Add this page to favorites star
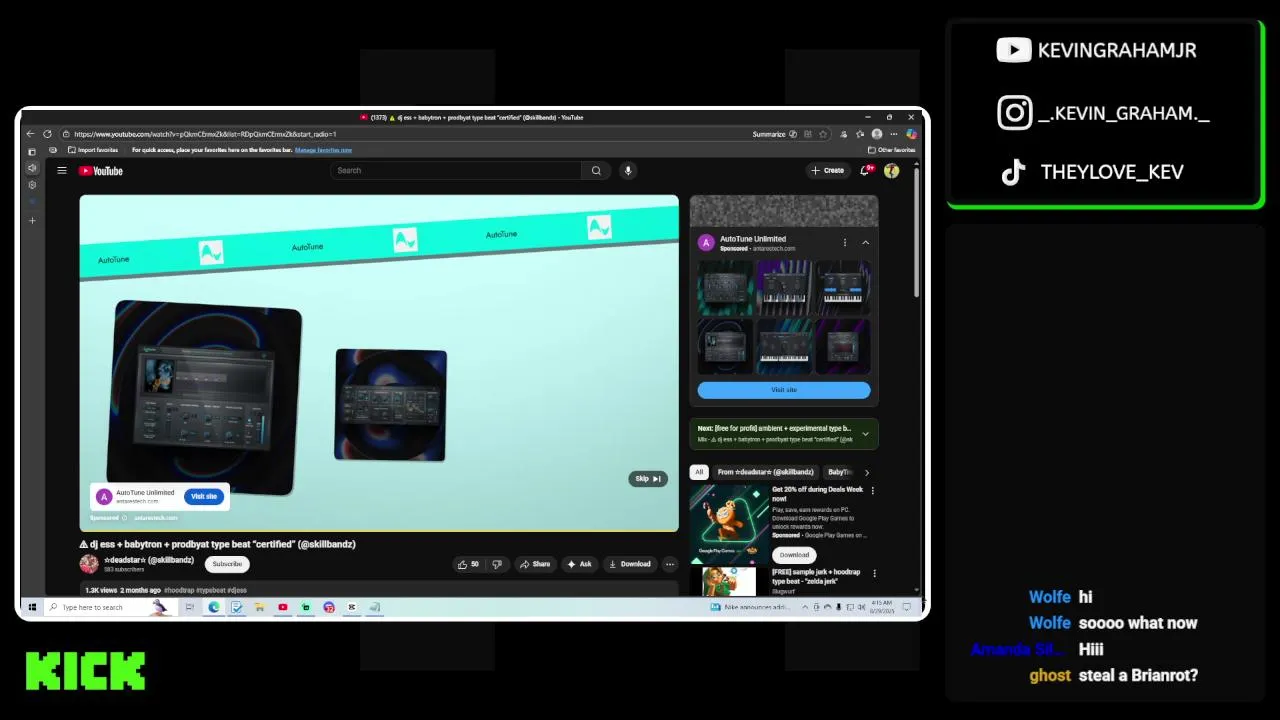Screen dimensions: 1280x720 [823, 134]
